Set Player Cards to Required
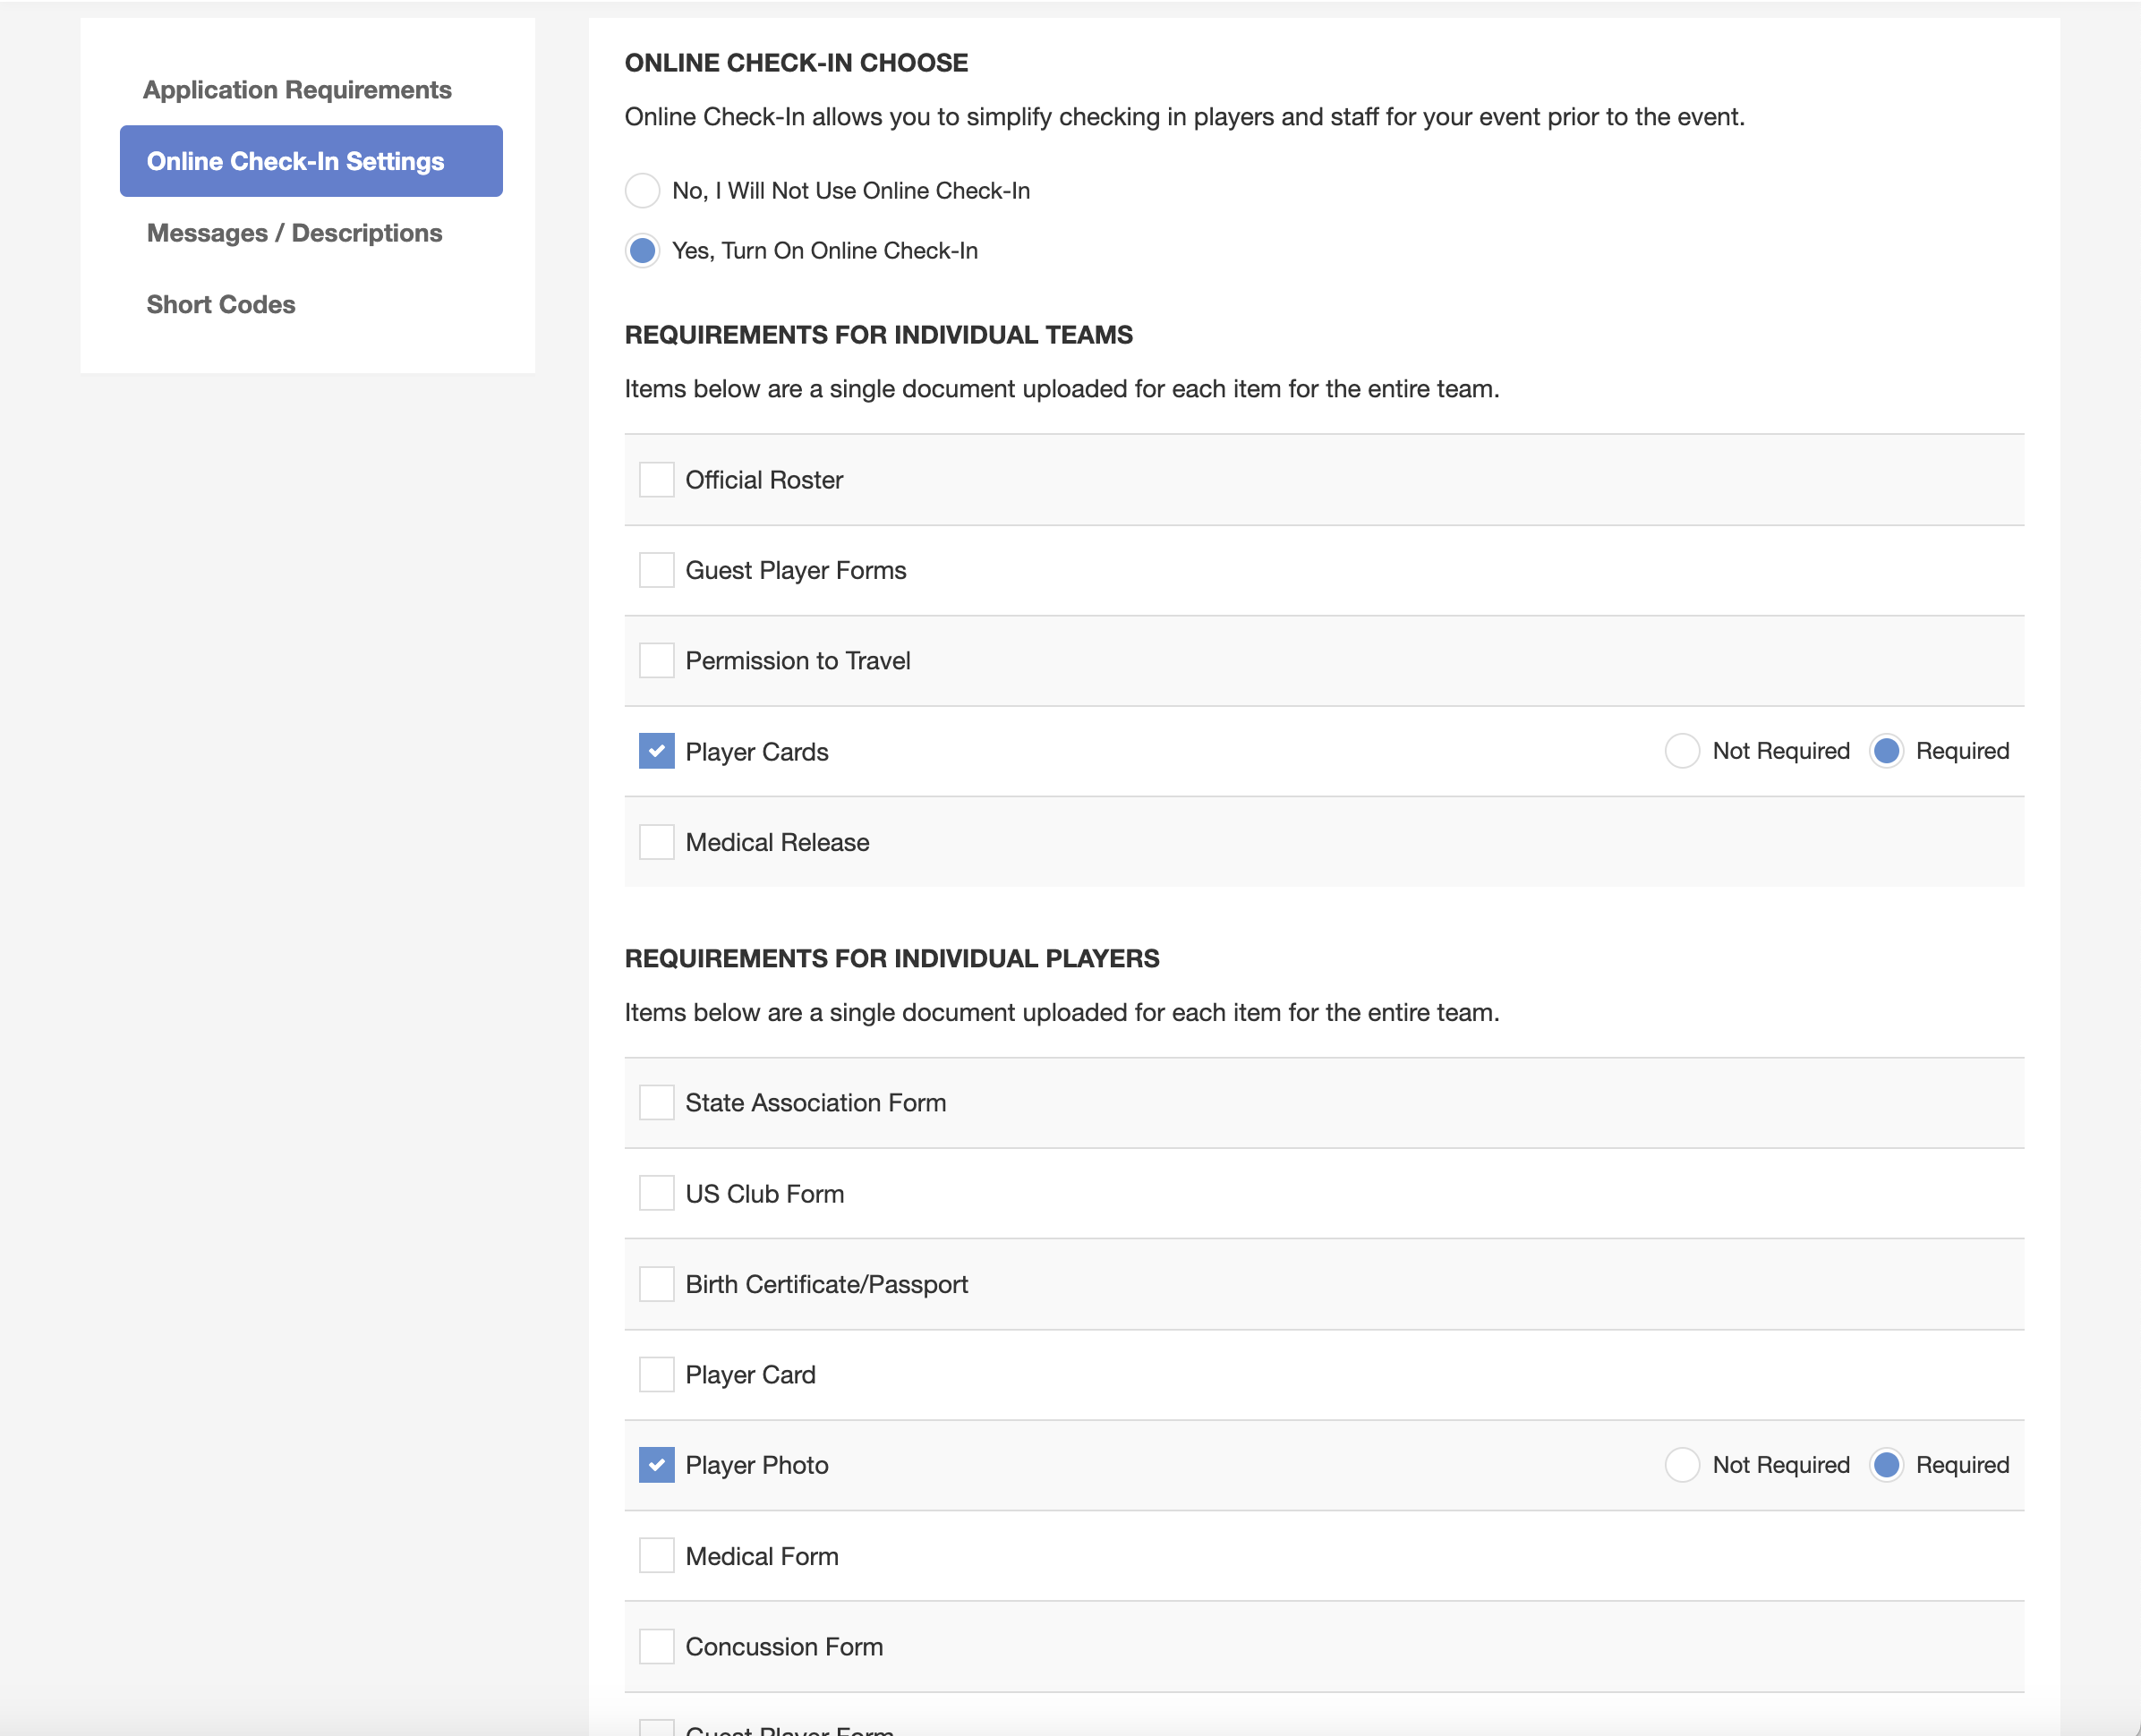This screenshot has height=1736, width=2141. 1886,751
